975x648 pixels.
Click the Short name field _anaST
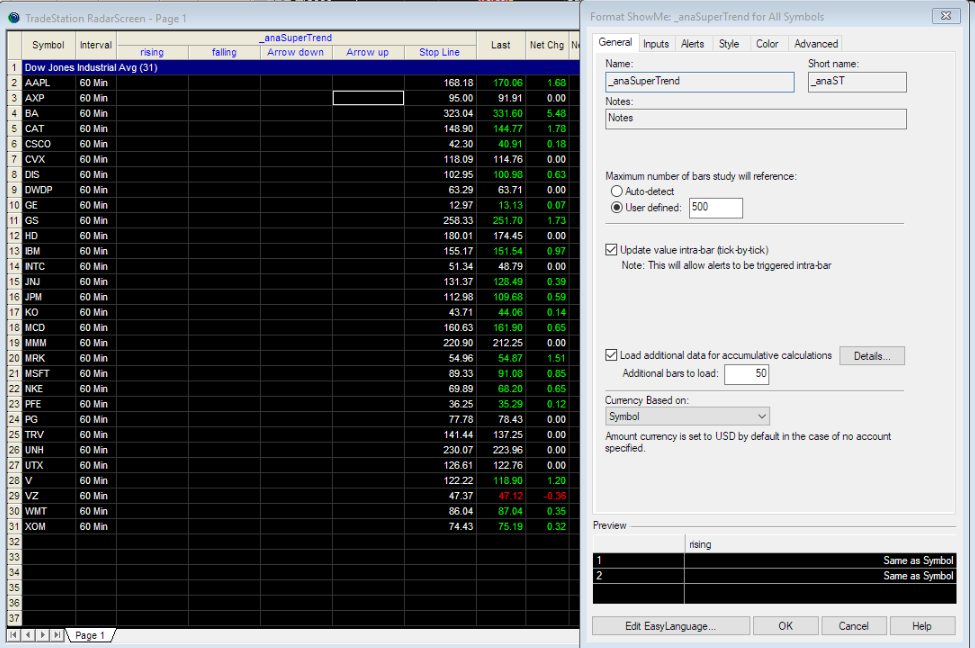coord(857,81)
